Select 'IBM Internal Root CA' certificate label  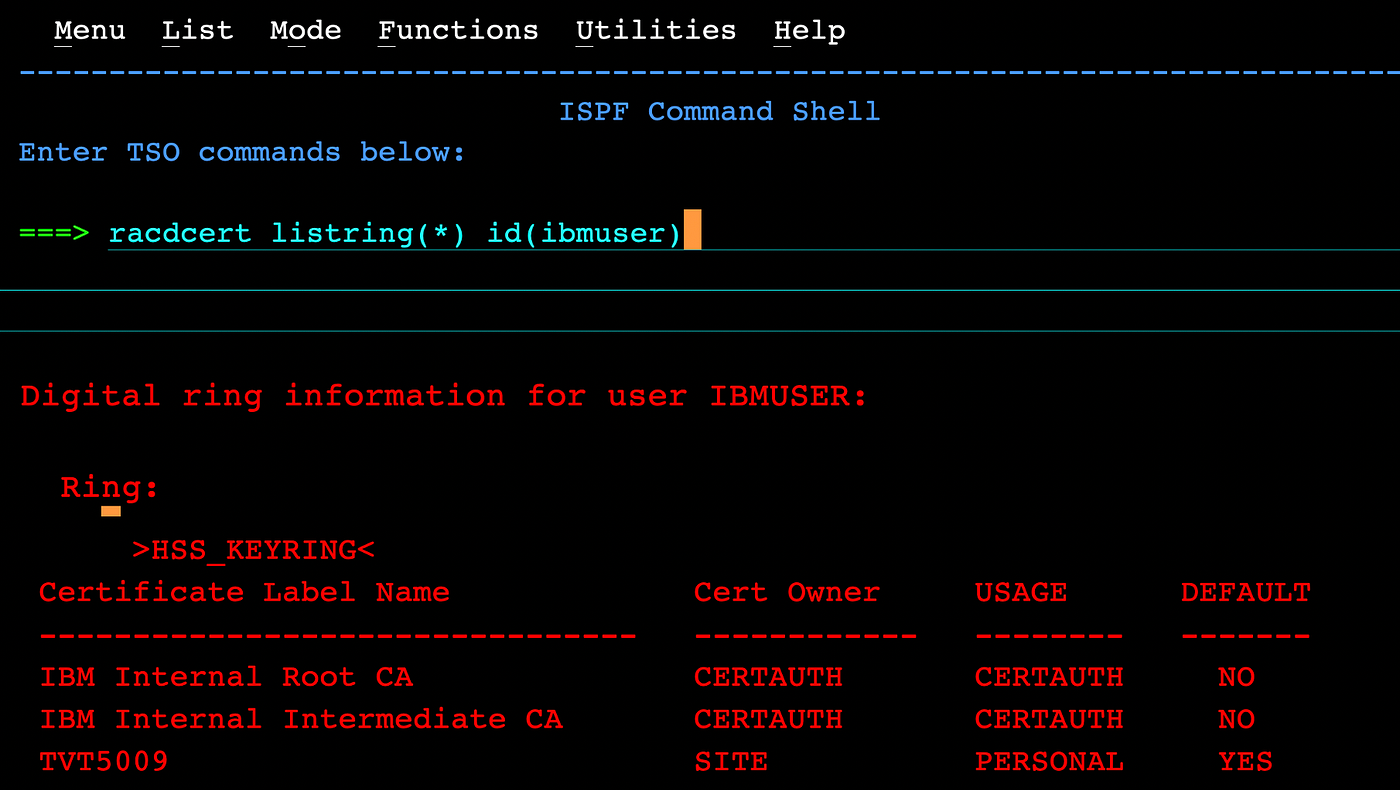click(x=226, y=677)
